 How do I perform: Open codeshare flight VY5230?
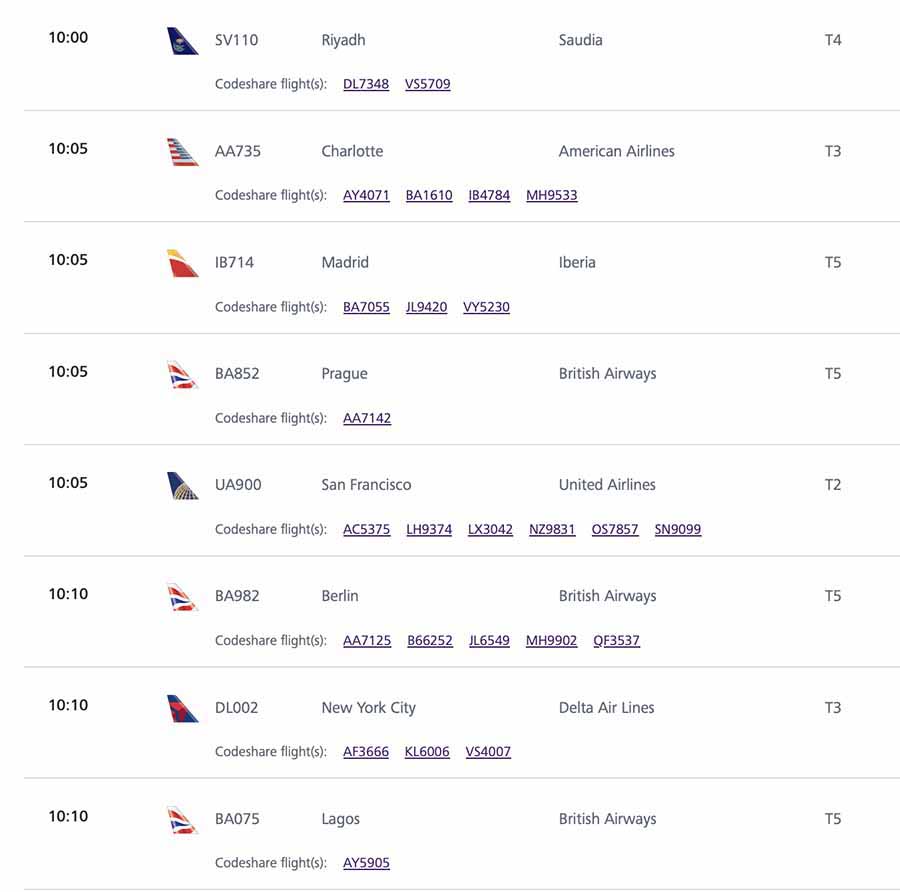(x=486, y=307)
